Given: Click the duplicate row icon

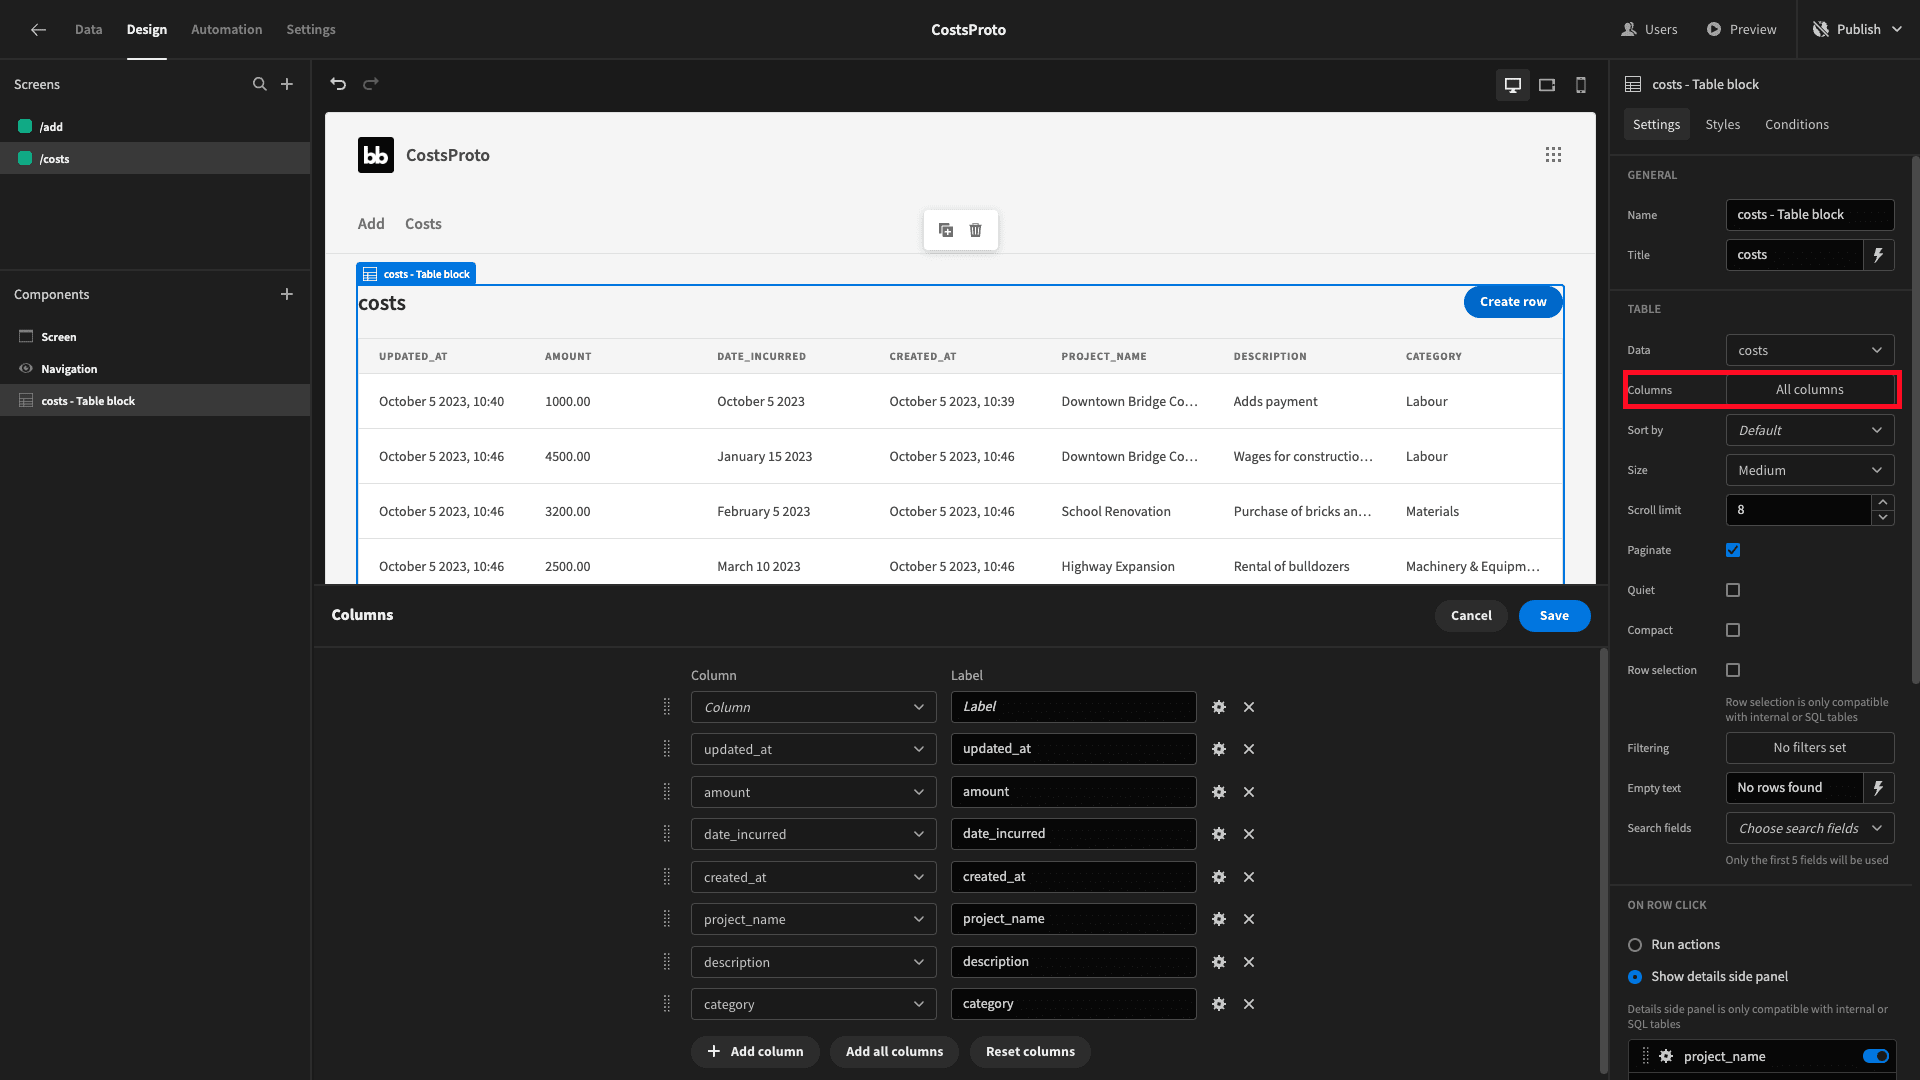Looking at the screenshot, I should tap(947, 231).
